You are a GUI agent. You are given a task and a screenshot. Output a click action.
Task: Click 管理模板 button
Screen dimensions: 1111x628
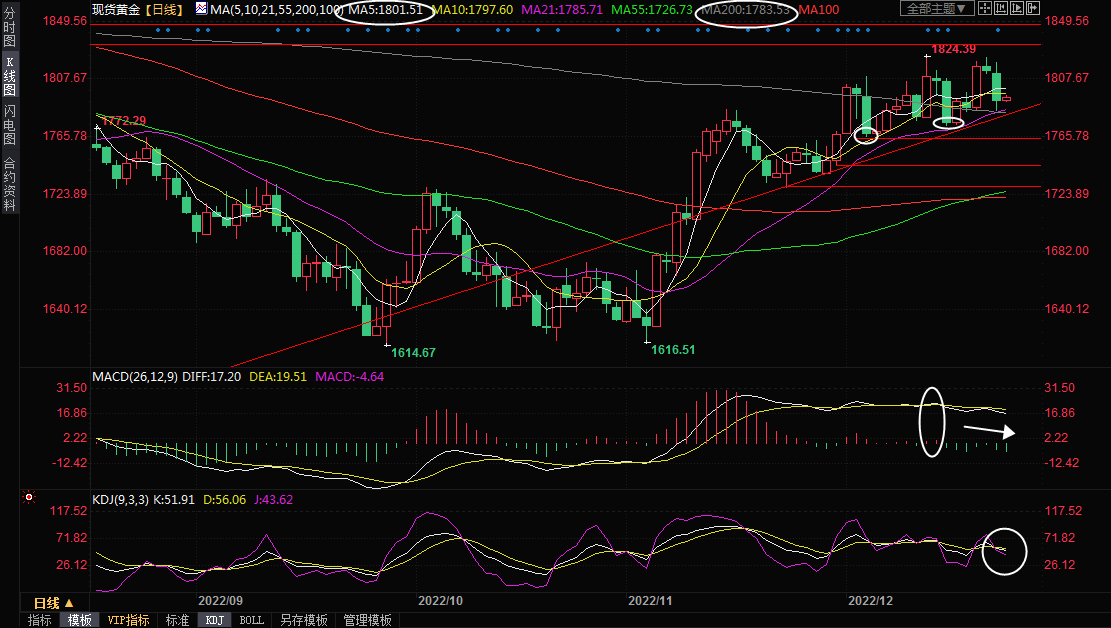(367, 620)
